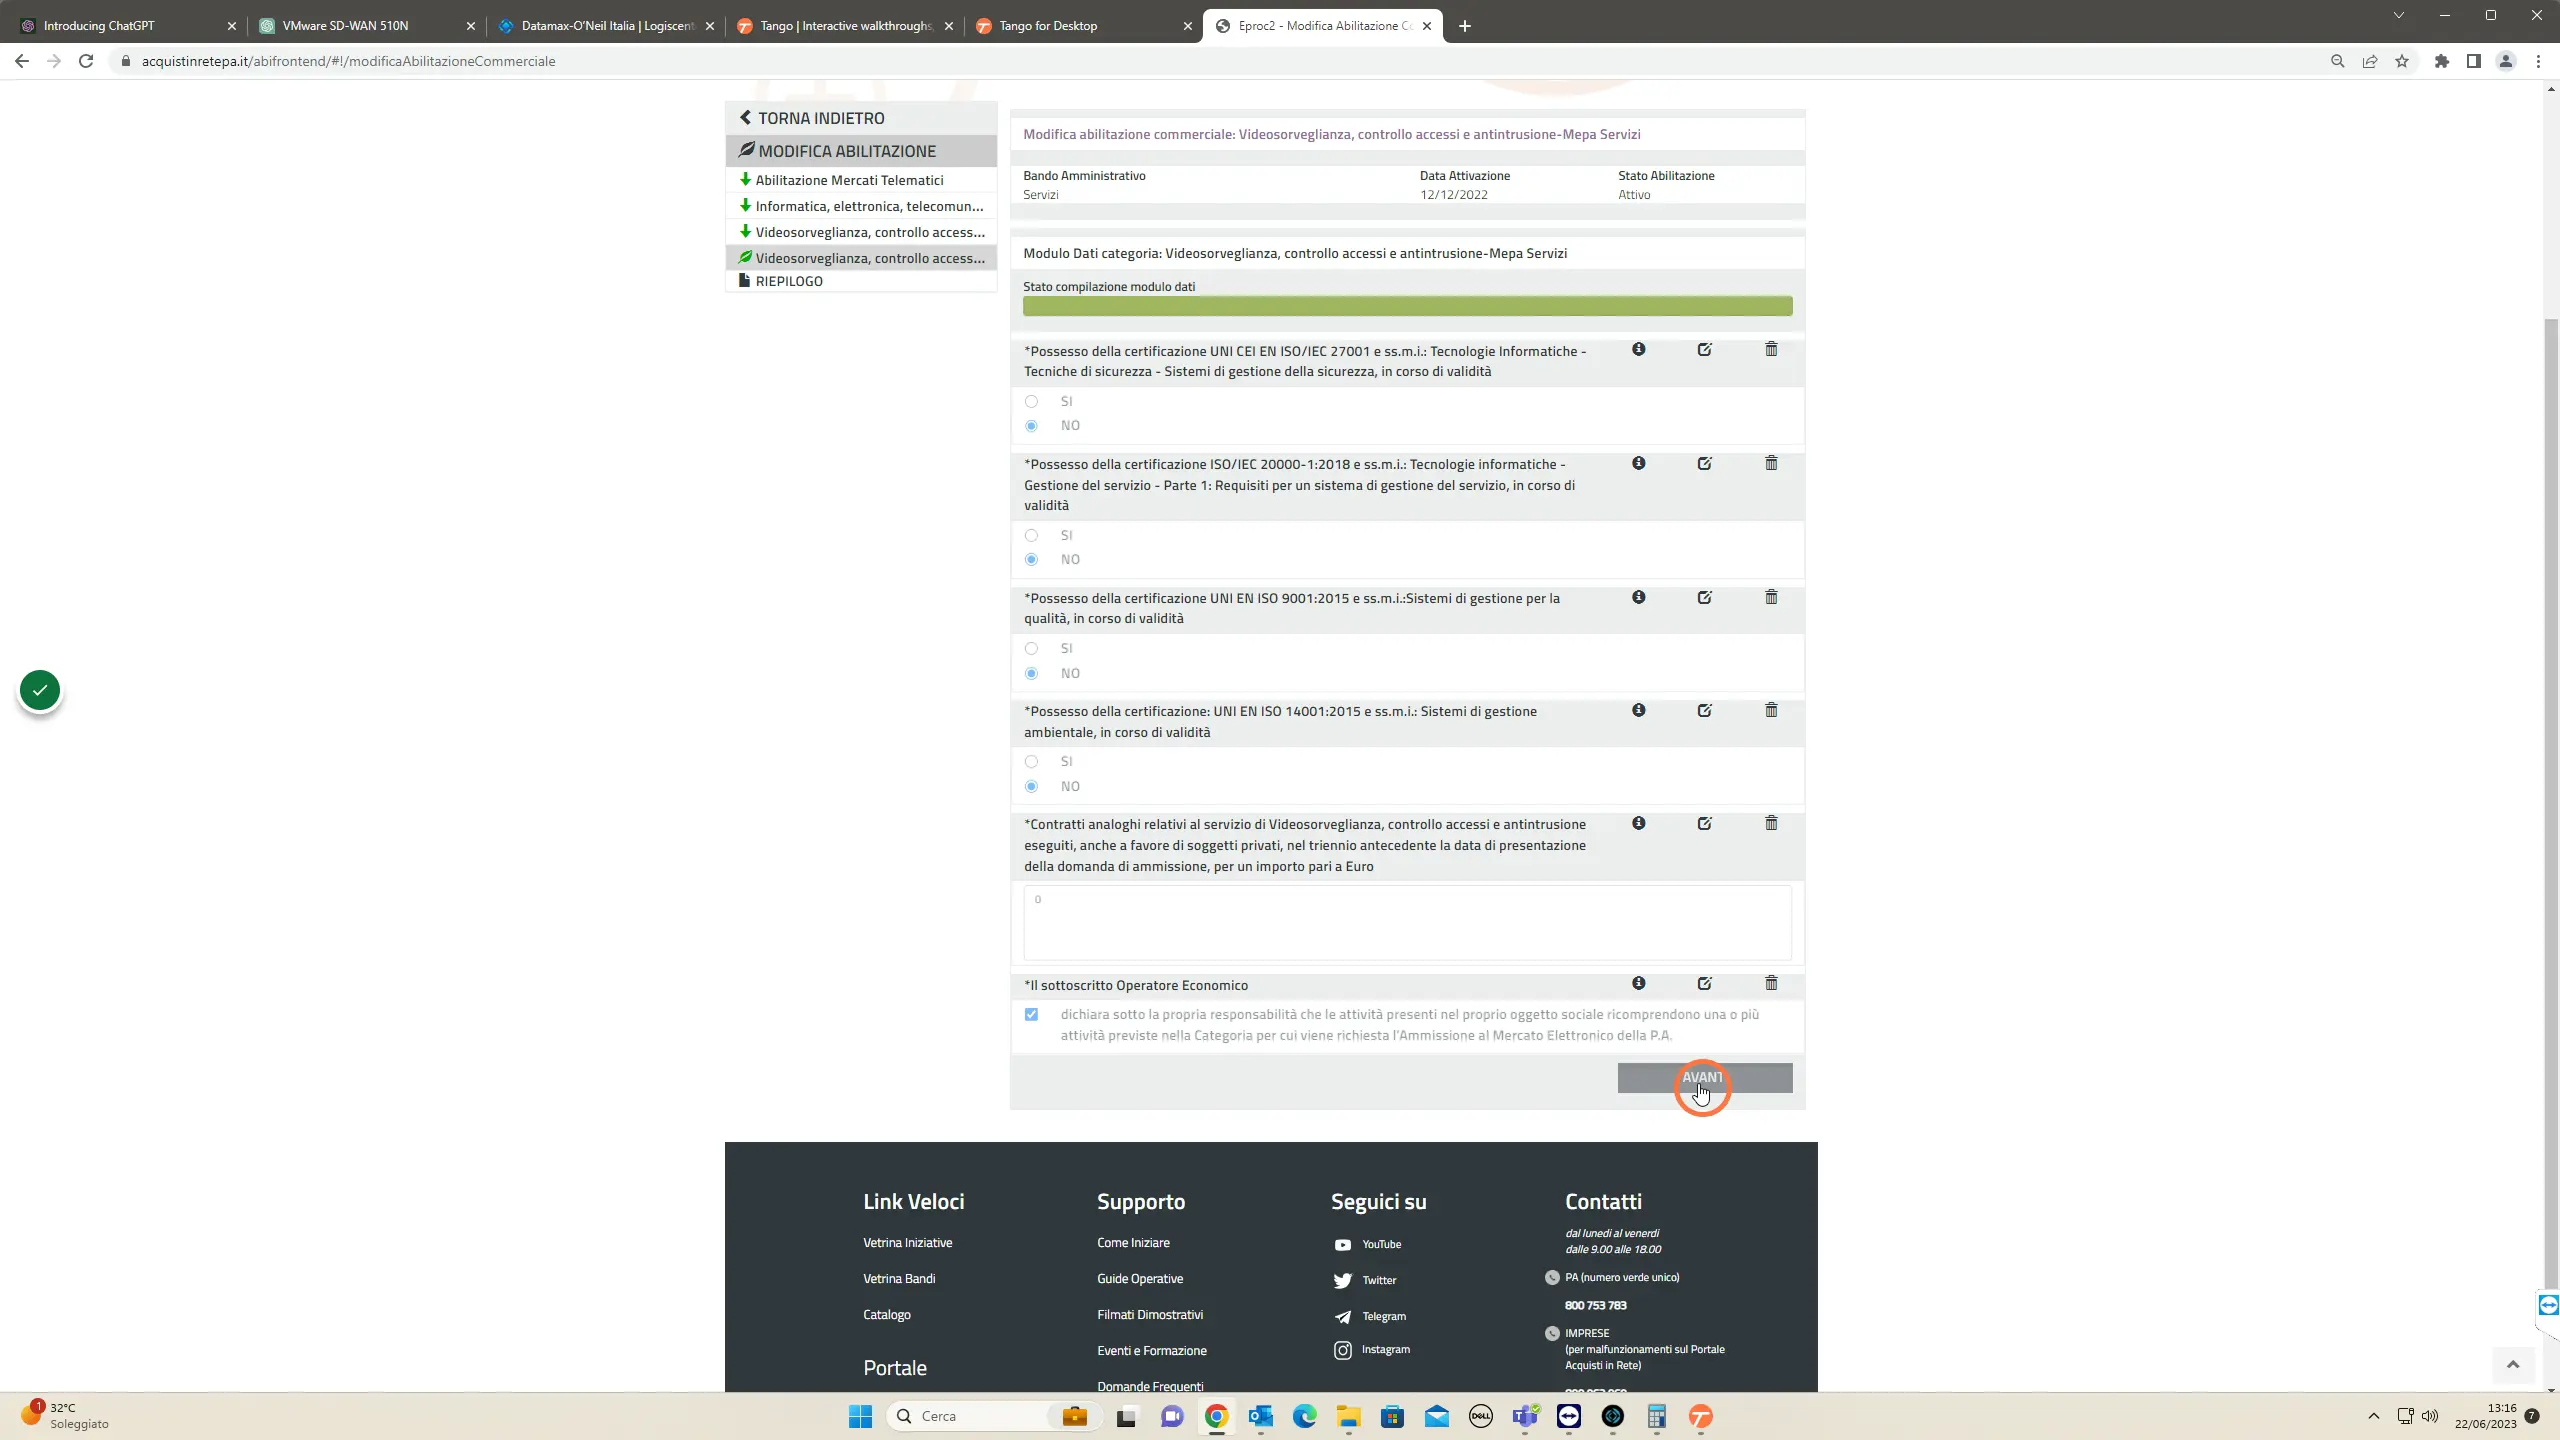Click trash icon for ISO/IEC 27001 certification
This screenshot has width=2560, height=1440.
(x=1771, y=349)
